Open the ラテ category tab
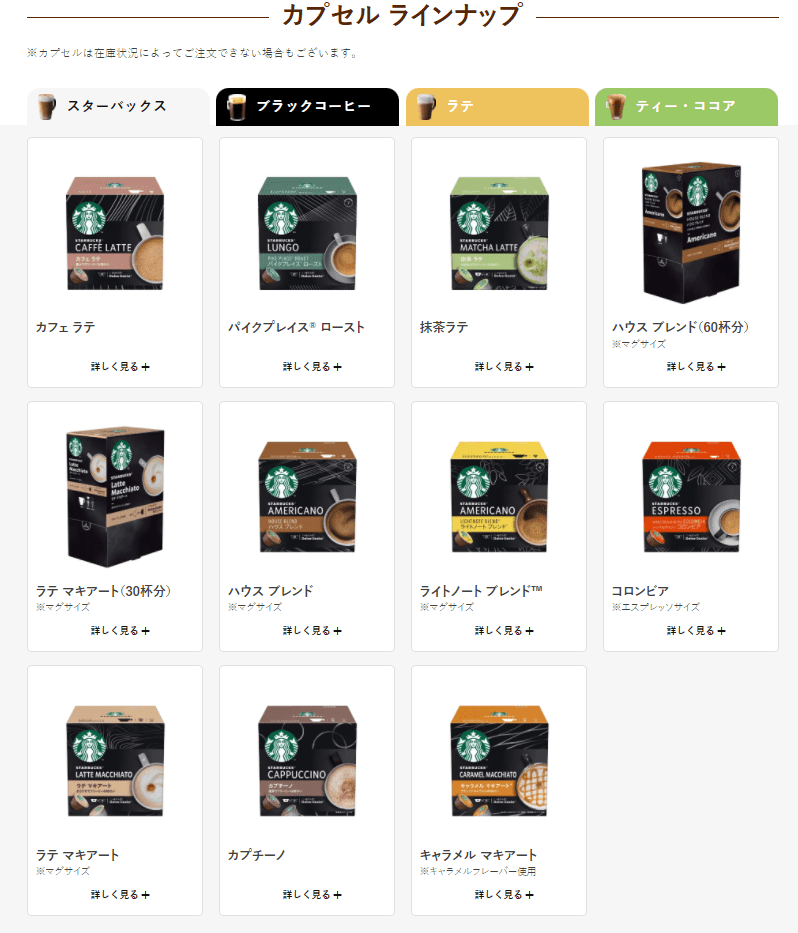Viewport: 798px width, 933px height. (497, 107)
